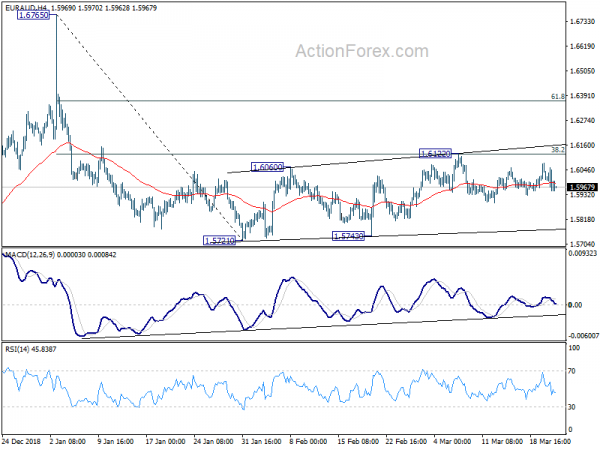Click the 31 Jan 16:00 date label
600x450 pixels.
pyautogui.click(x=261, y=441)
